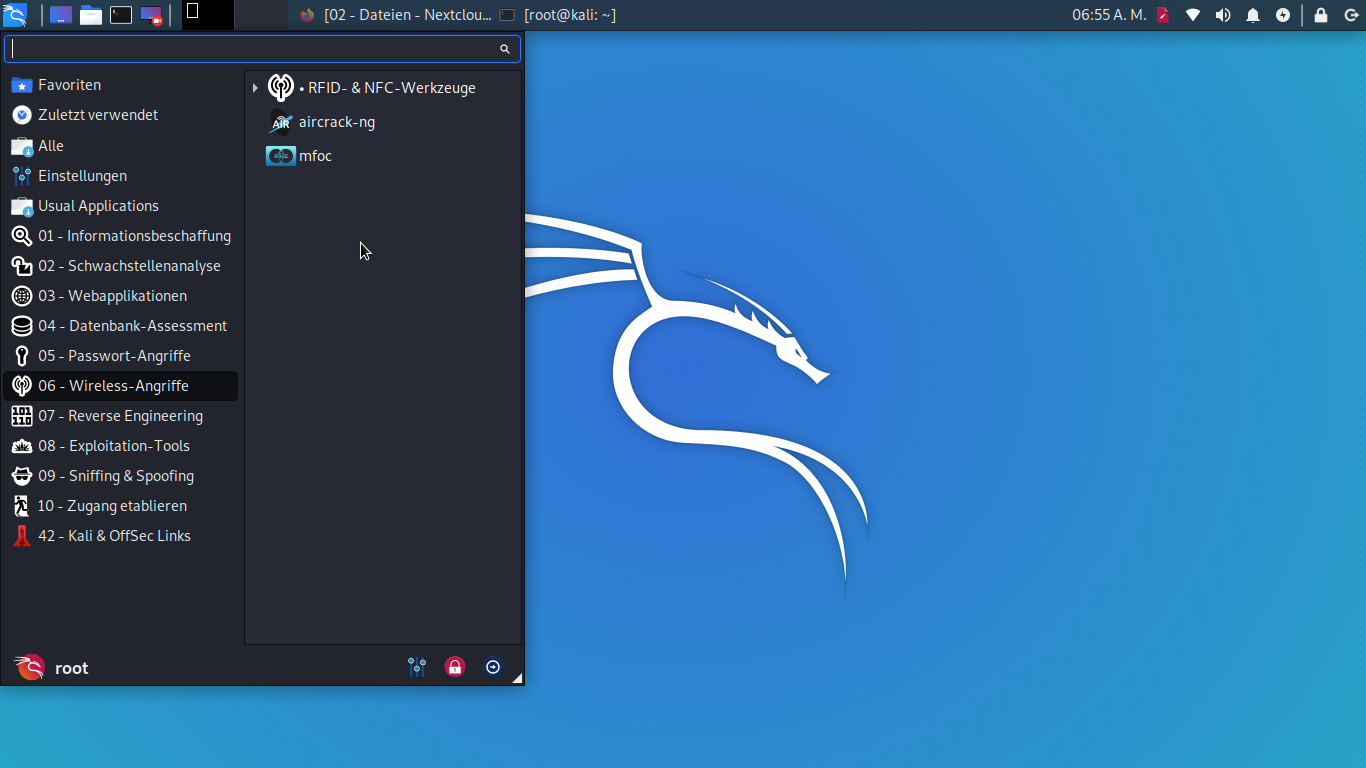Select the Alle category
Screen dimensions: 1366x768
tap(121, 146)
